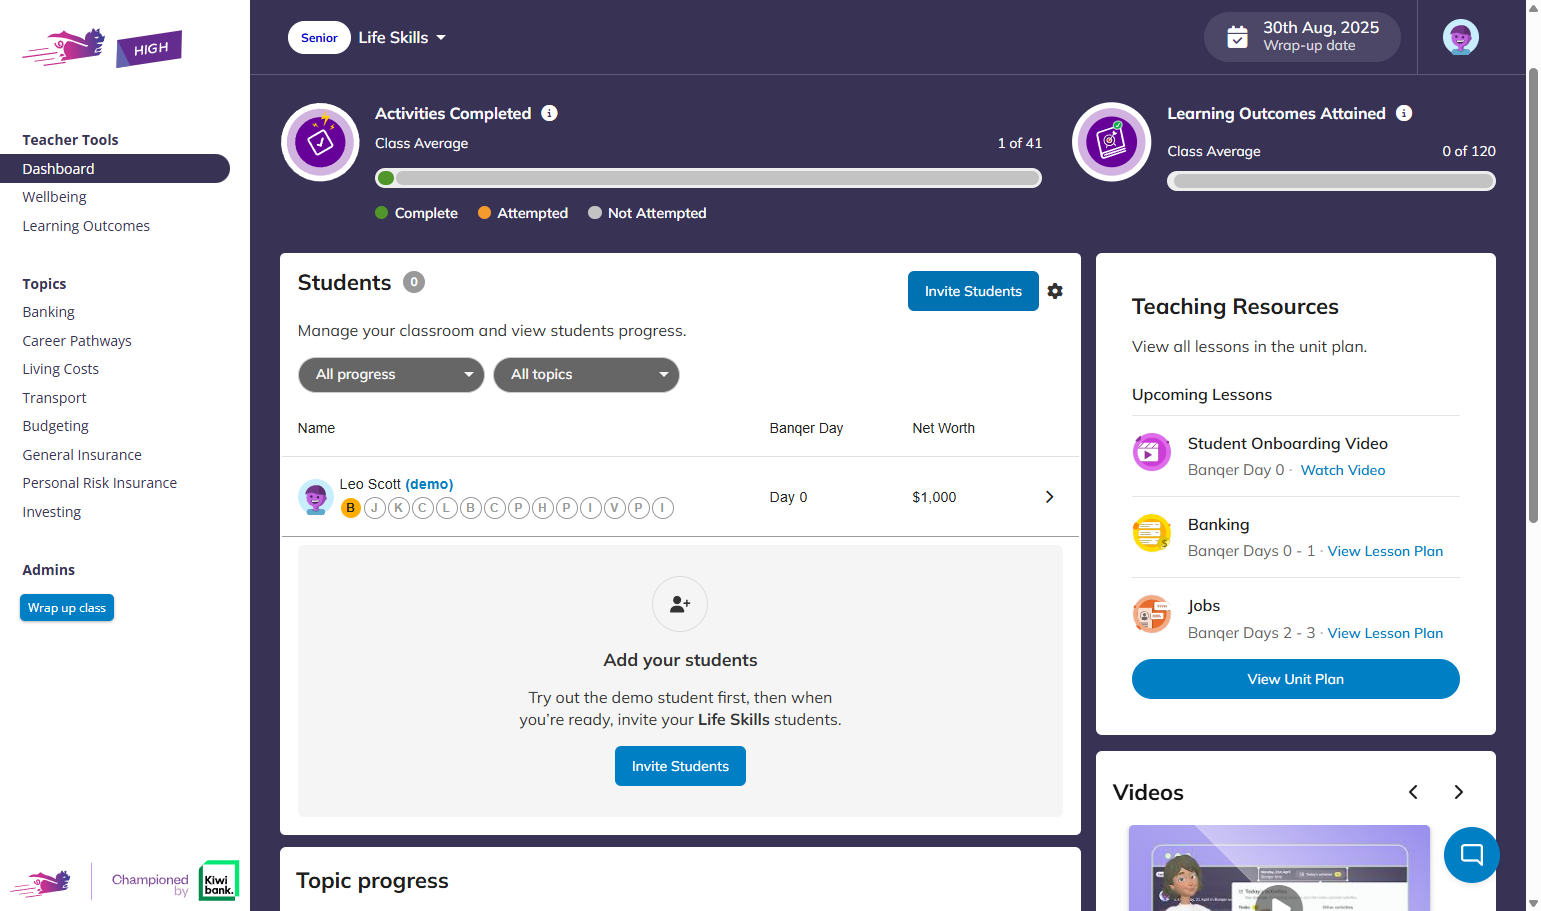The height and width of the screenshot is (911, 1541).
Task: Click the V badge under Leo Scott
Action: 615,508
